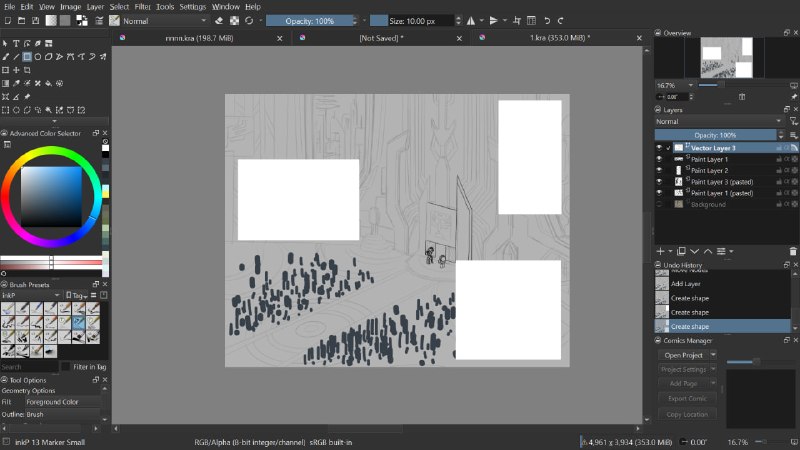The image size is (800, 450).
Task: Open brush blending mode Normal dropdown
Action: point(165,21)
